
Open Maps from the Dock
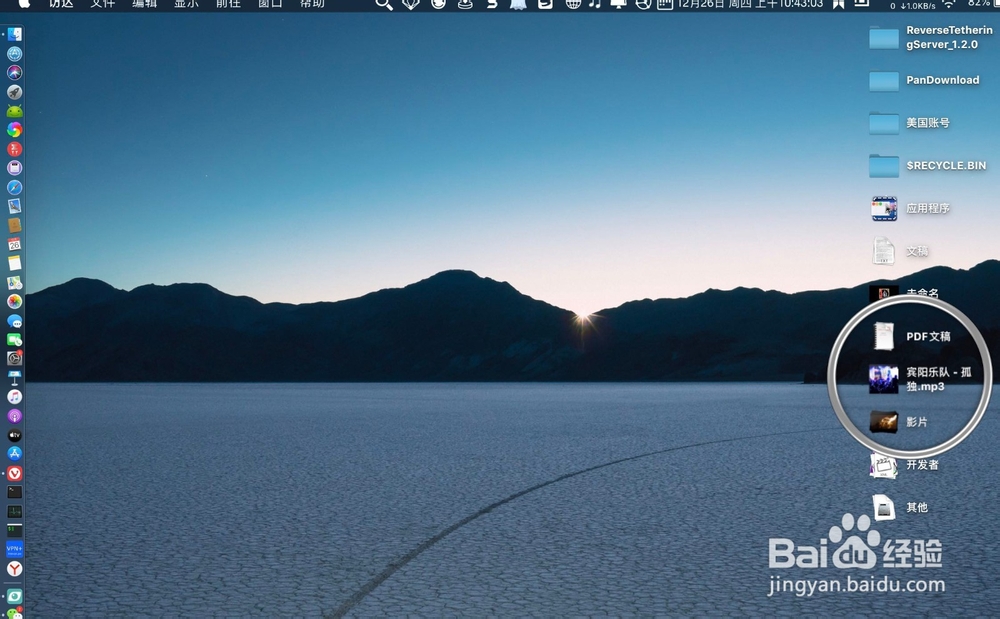(15, 282)
